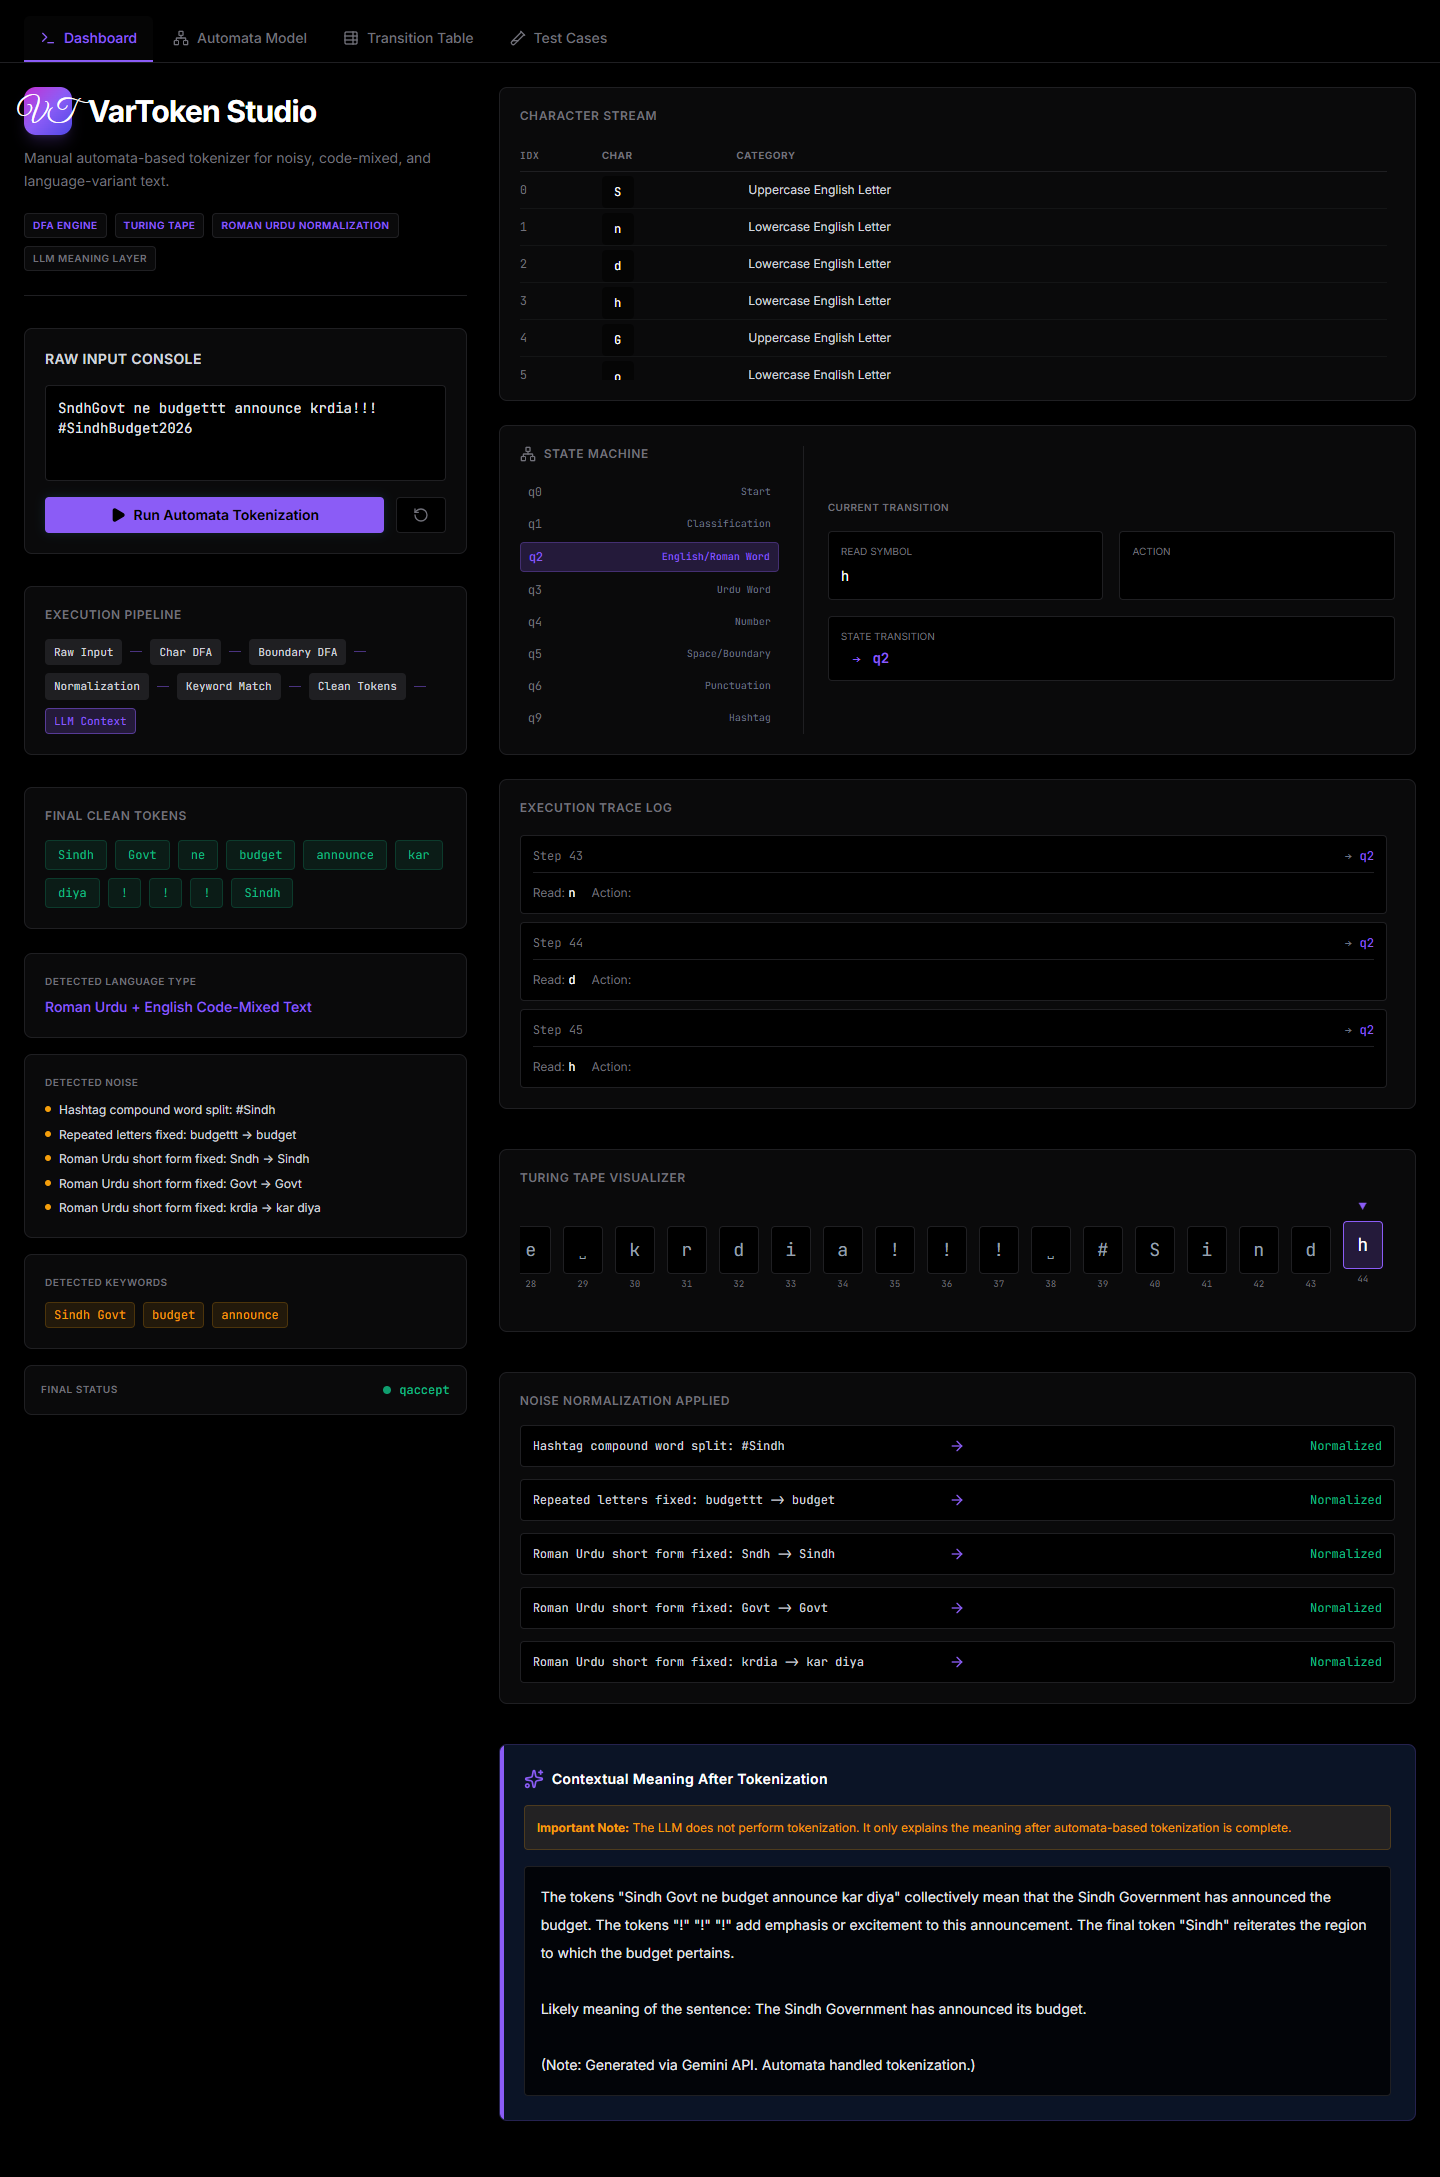Click the VarToken Studio logo icon
This screenshot has height=2177, width=1440.
click(x=48, y=111)
